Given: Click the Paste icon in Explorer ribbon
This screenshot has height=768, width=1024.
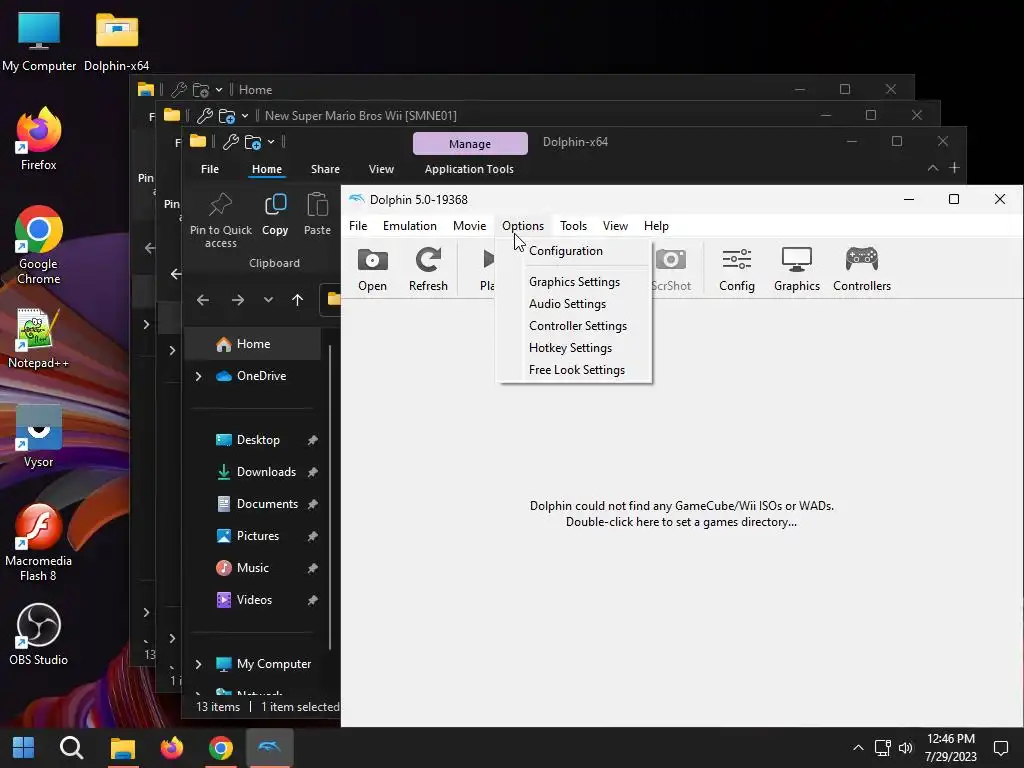Looking at the screenshot, I should (317, 214).
